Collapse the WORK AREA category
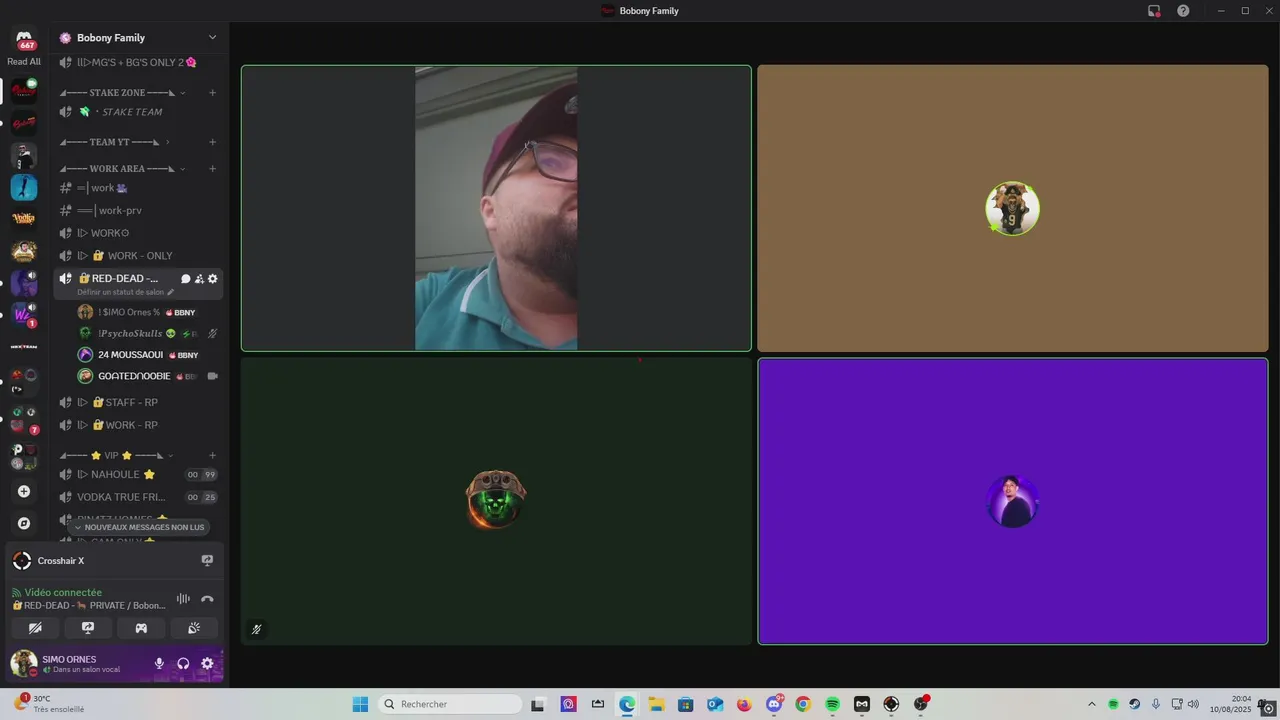 click(x=122, y=169)
